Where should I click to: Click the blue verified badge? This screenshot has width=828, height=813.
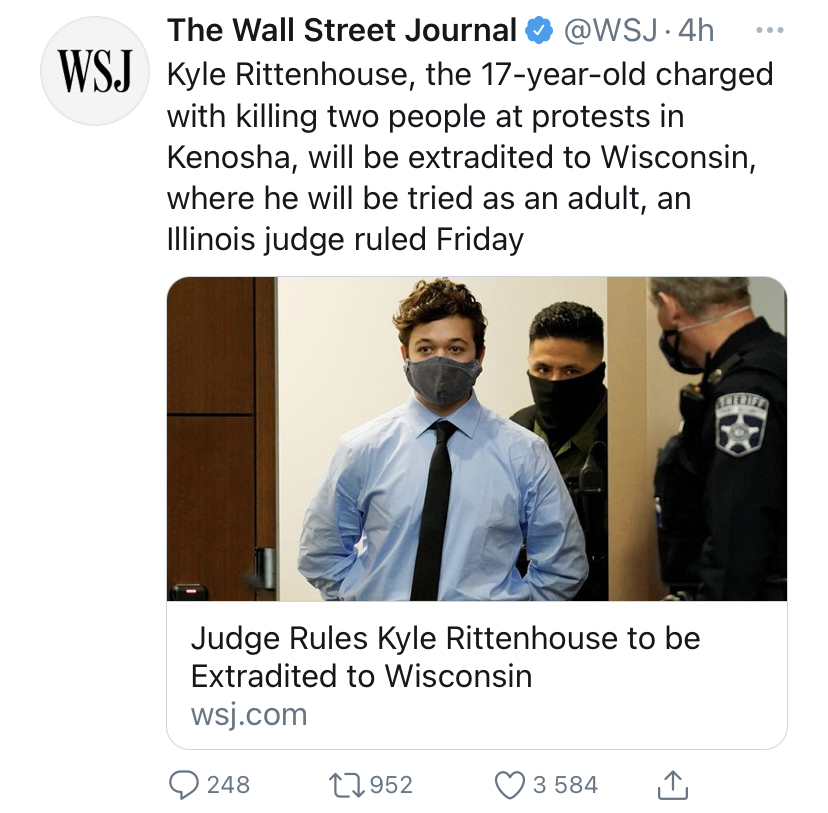(538, 31)
